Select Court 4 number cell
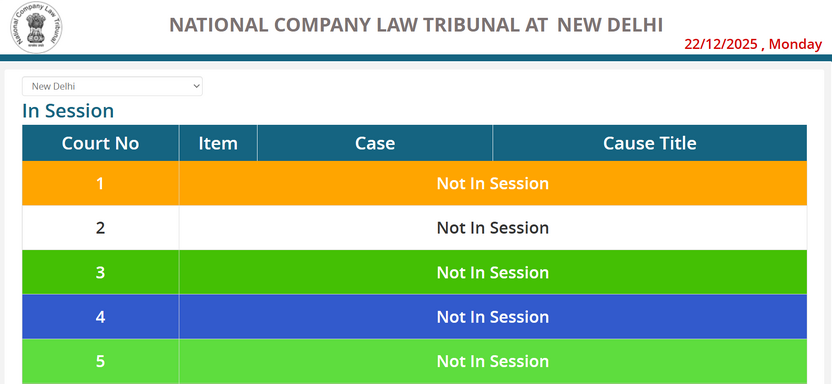Screen dimensions: 832x384 (x=100, y=317)
